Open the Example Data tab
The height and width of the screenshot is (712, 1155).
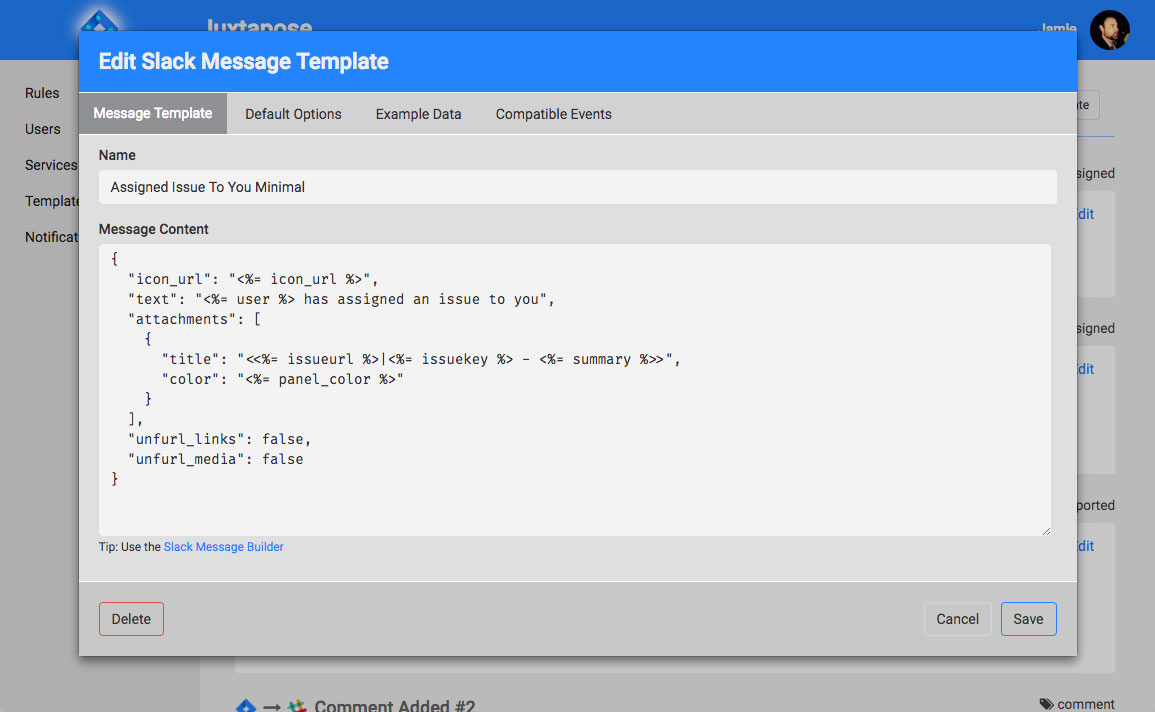(x=418, y=114)
